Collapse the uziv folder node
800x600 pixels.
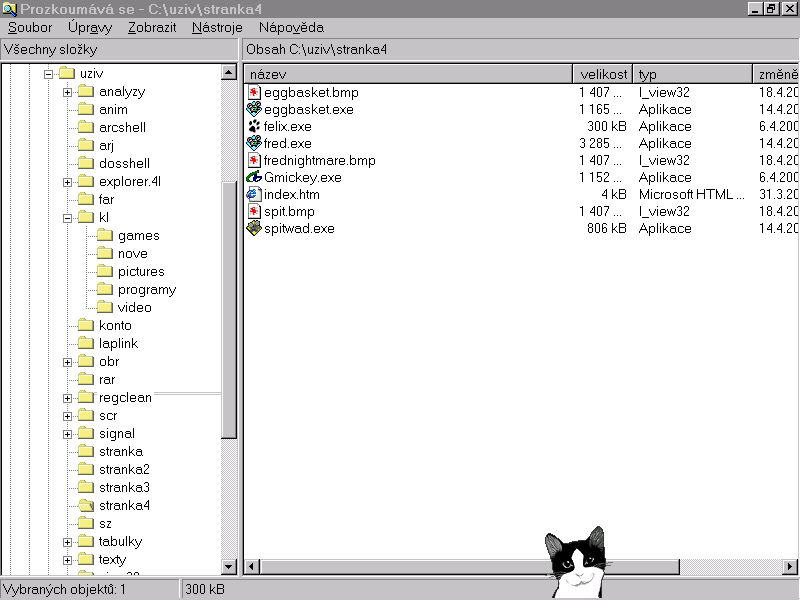pos(47,74)
